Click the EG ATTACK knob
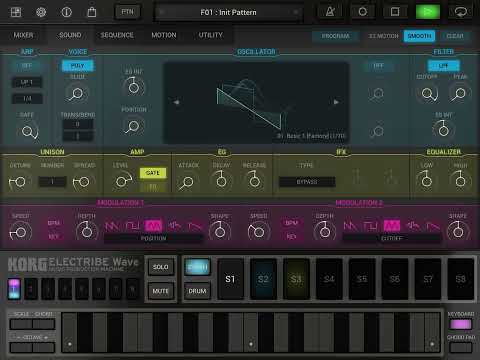Image resolution: width=480 pixels, height=360 pixels. pyautogui.click(x=187, y=182)
